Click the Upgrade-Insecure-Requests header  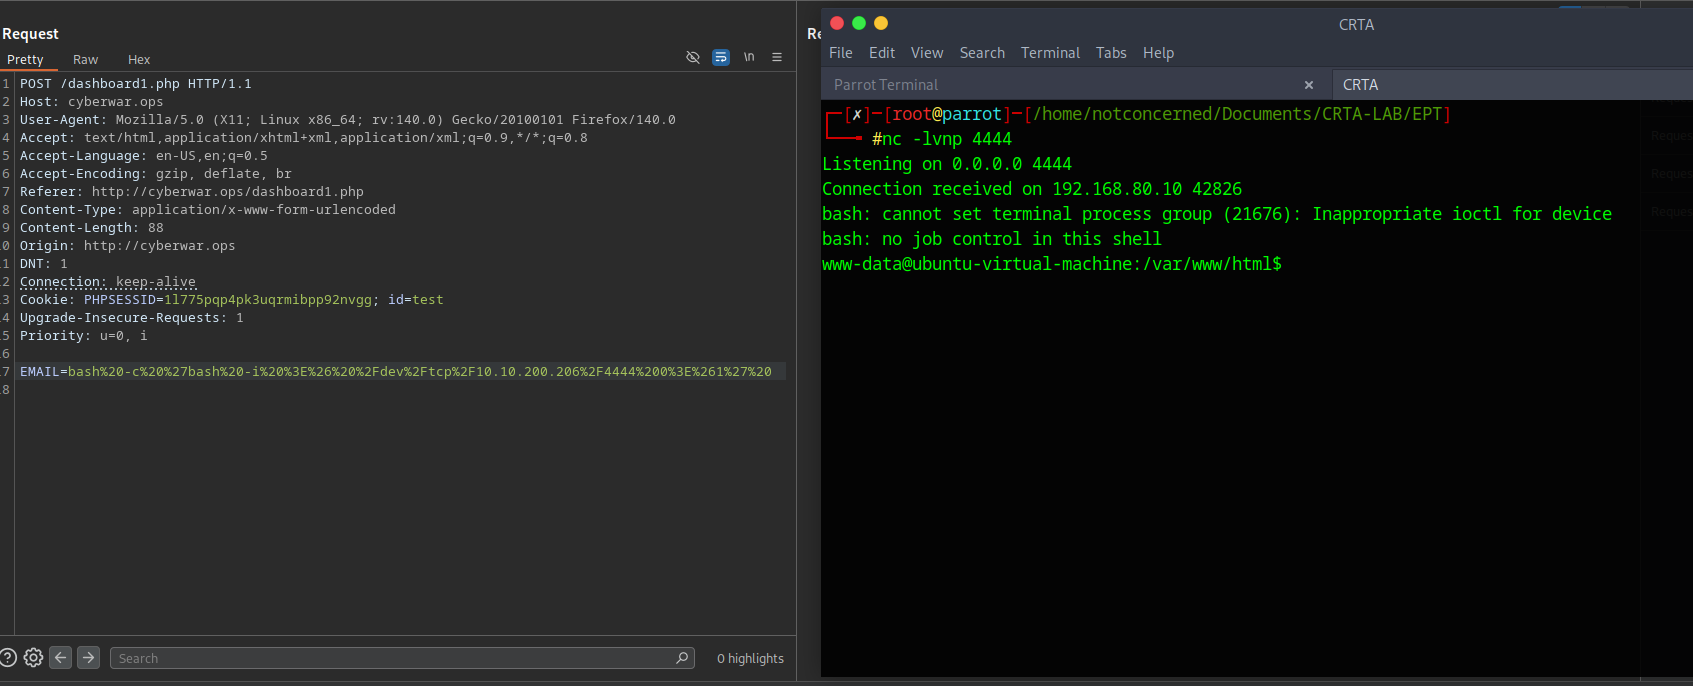(131, 318)
